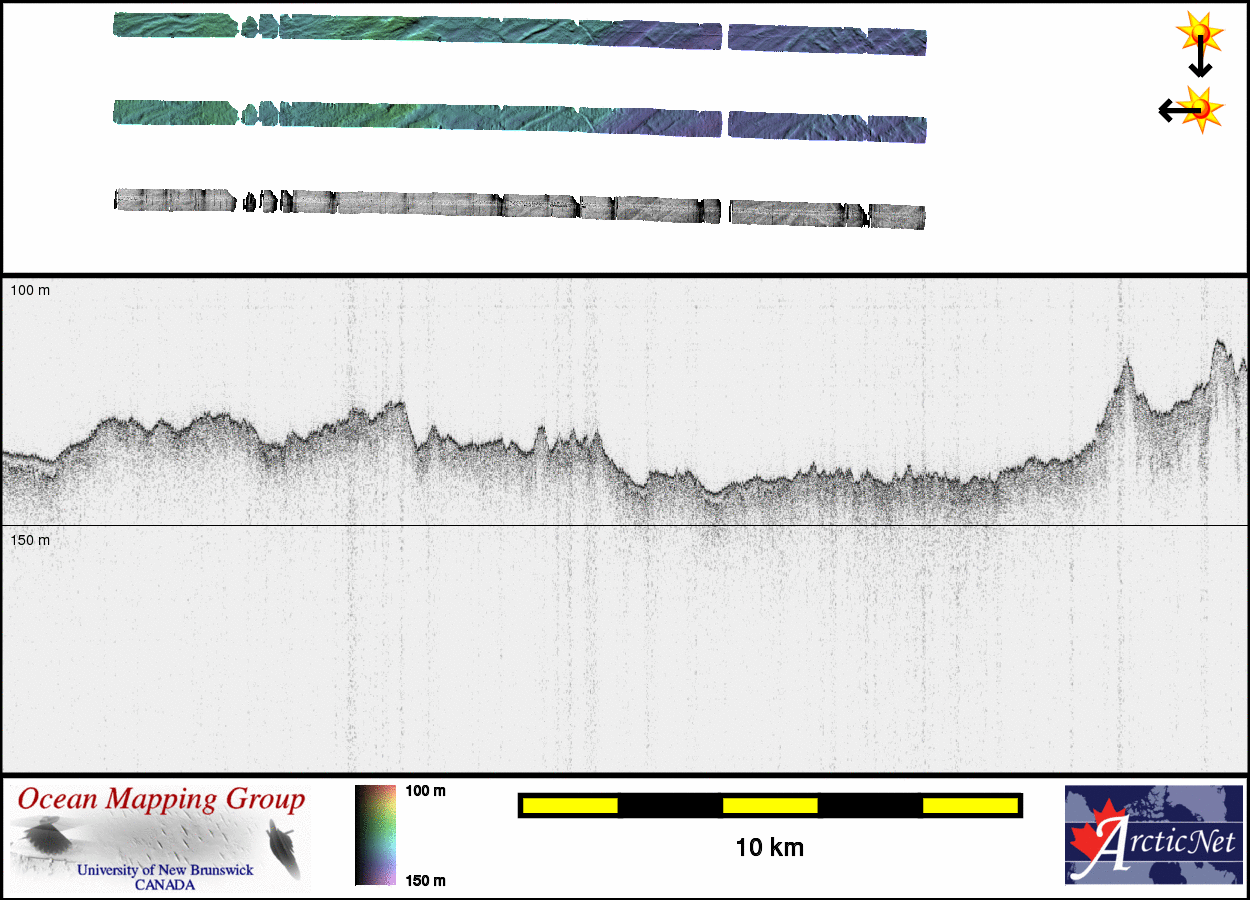Click the Ocean Mapping Group logo title
Viewport: 1250px width, 900px height.
click(x=162, y=799)
